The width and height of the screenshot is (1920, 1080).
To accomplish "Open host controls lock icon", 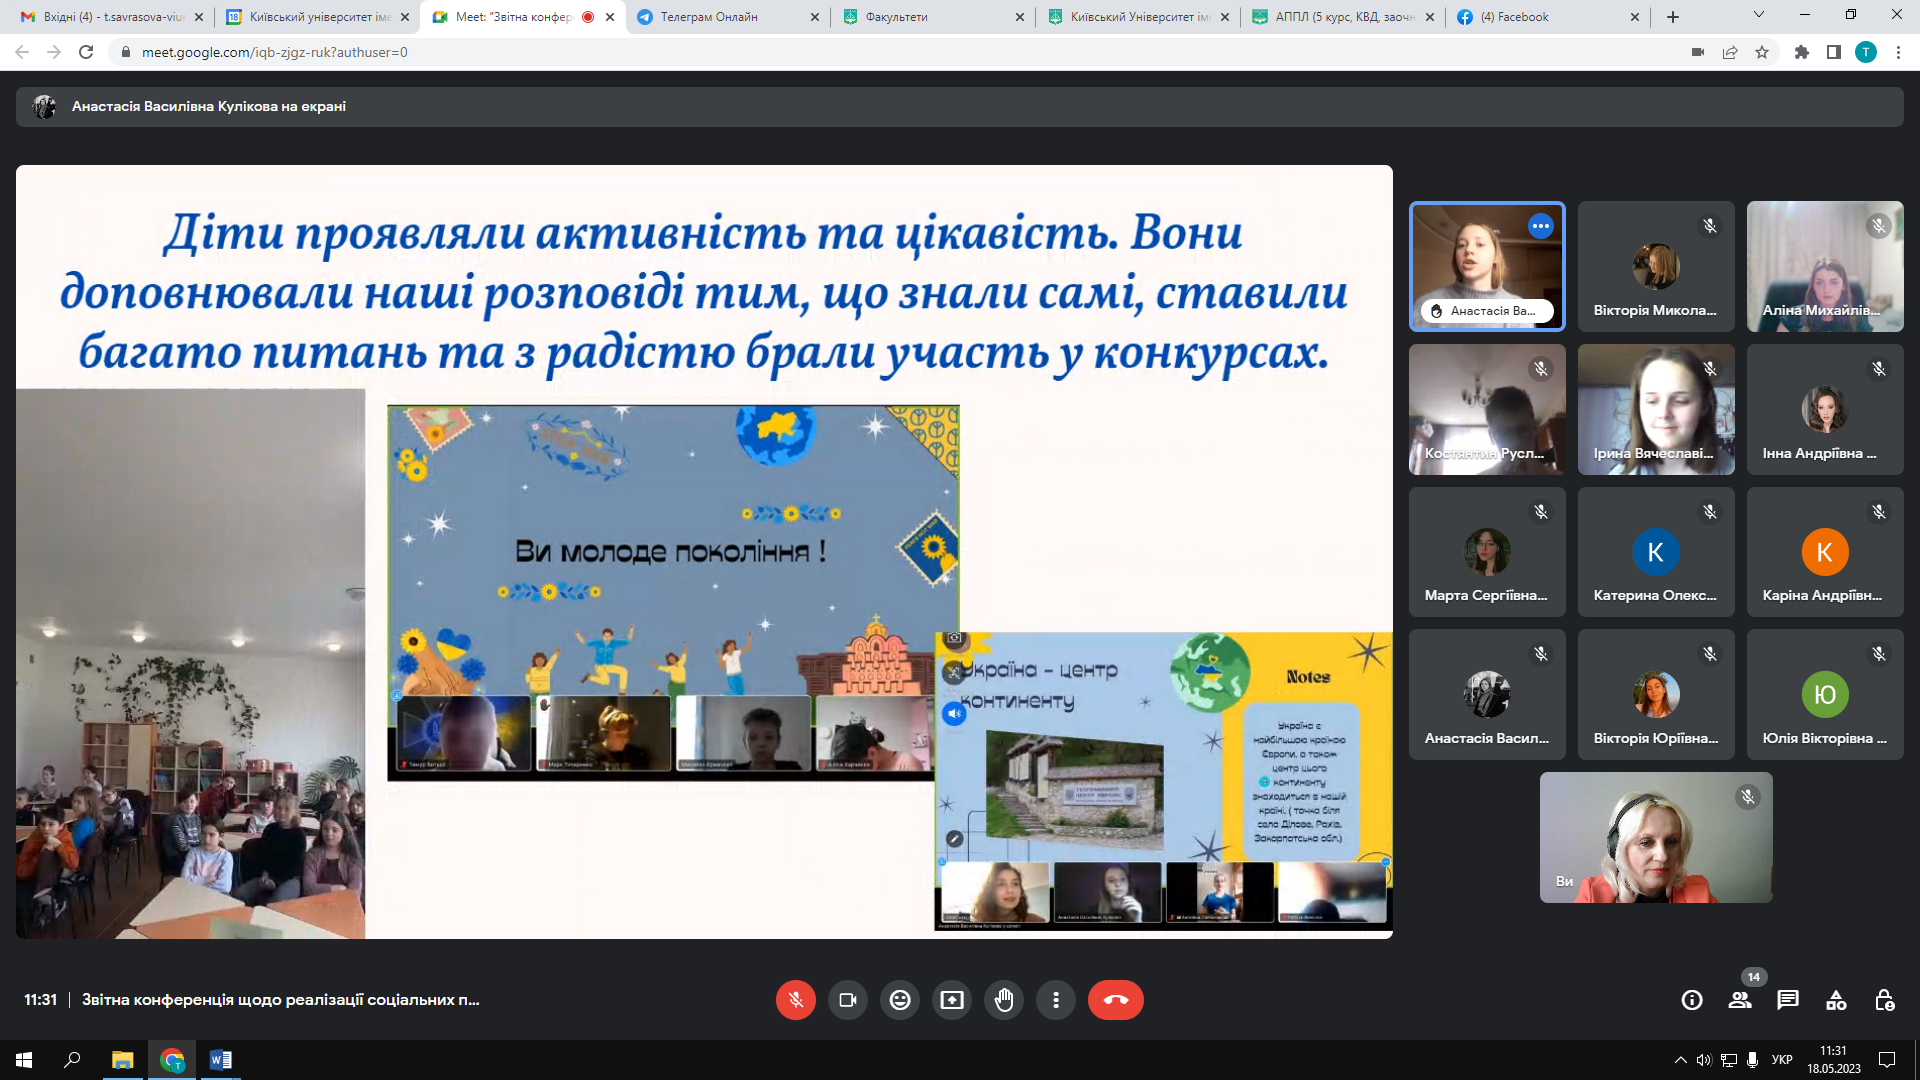I will (x=1884, y=1000).
